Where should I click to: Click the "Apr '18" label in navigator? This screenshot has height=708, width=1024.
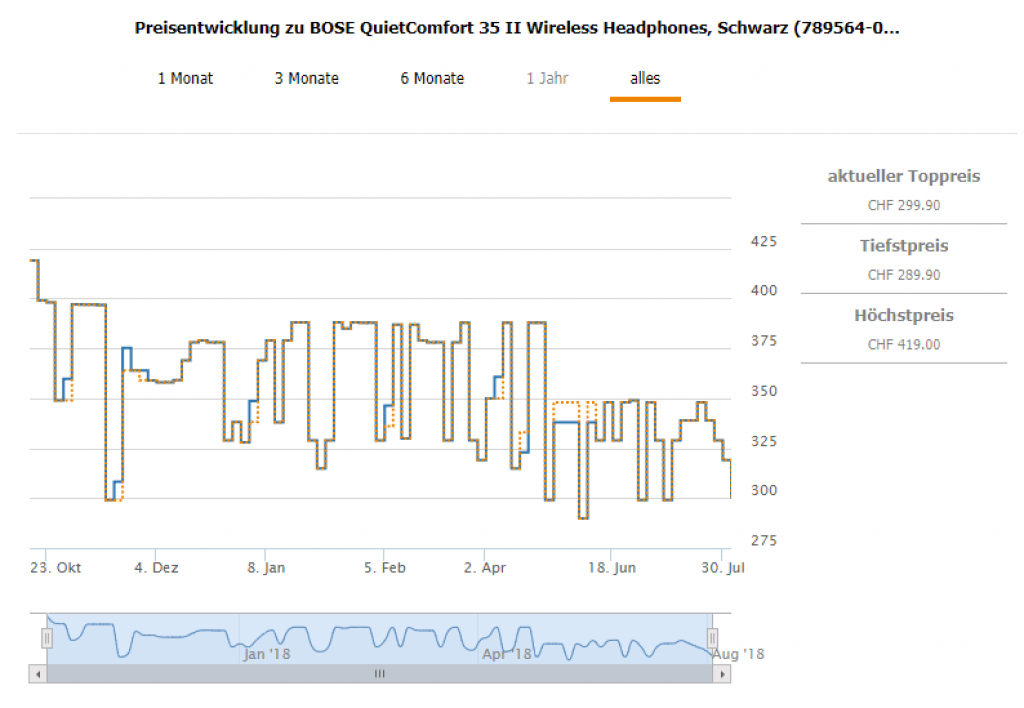[507, 654]
